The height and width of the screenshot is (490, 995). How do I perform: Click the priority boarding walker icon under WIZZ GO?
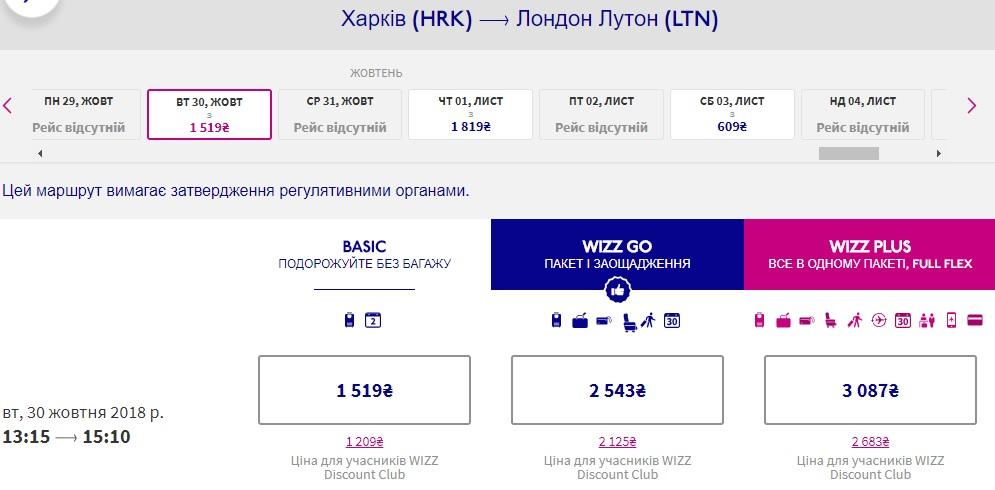tap(650, 321)
